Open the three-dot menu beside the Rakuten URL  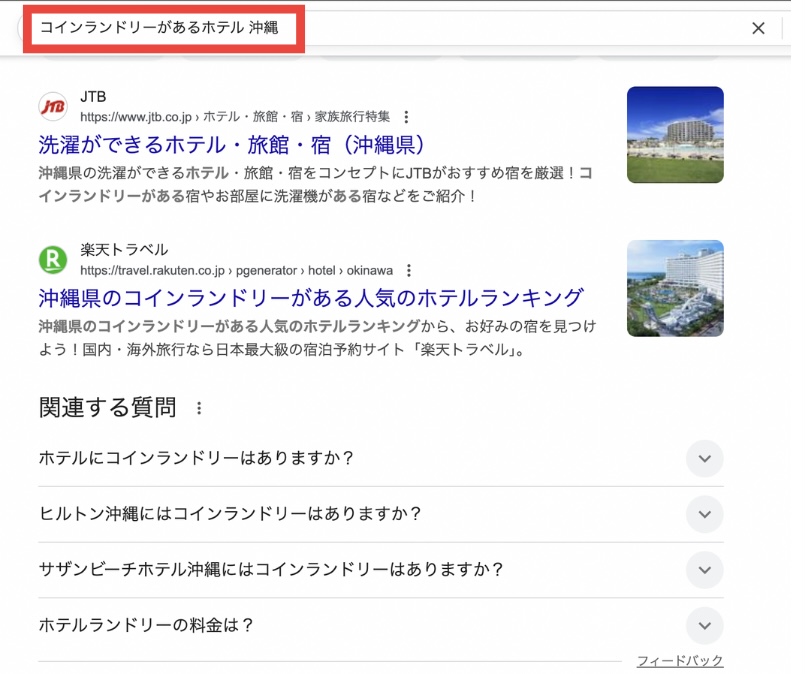[x=408, y=270]
